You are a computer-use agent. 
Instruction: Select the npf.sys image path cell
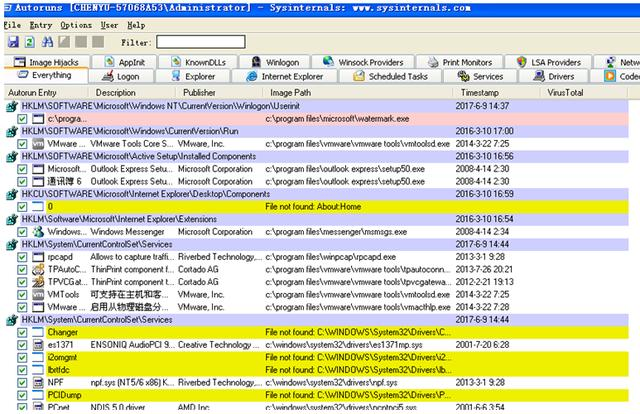tap(331, 383)
